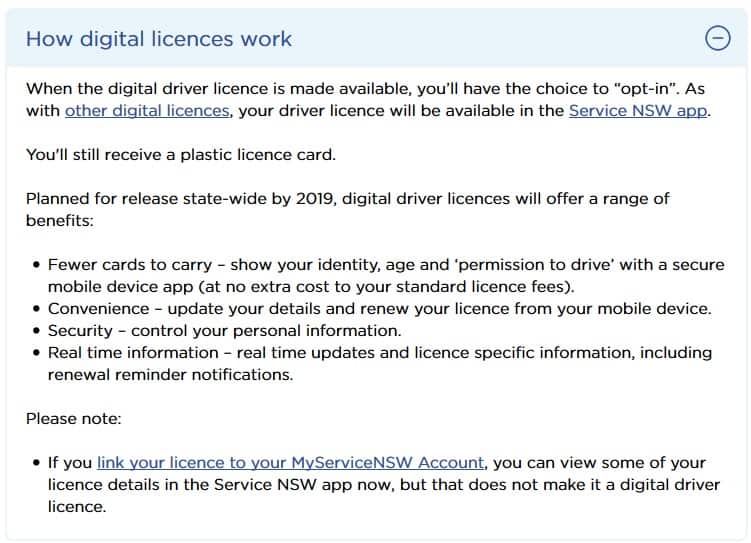Click the bullet dot before "If you link"
The width and height of the screenshot is (751, 543).
pos(36,463)
